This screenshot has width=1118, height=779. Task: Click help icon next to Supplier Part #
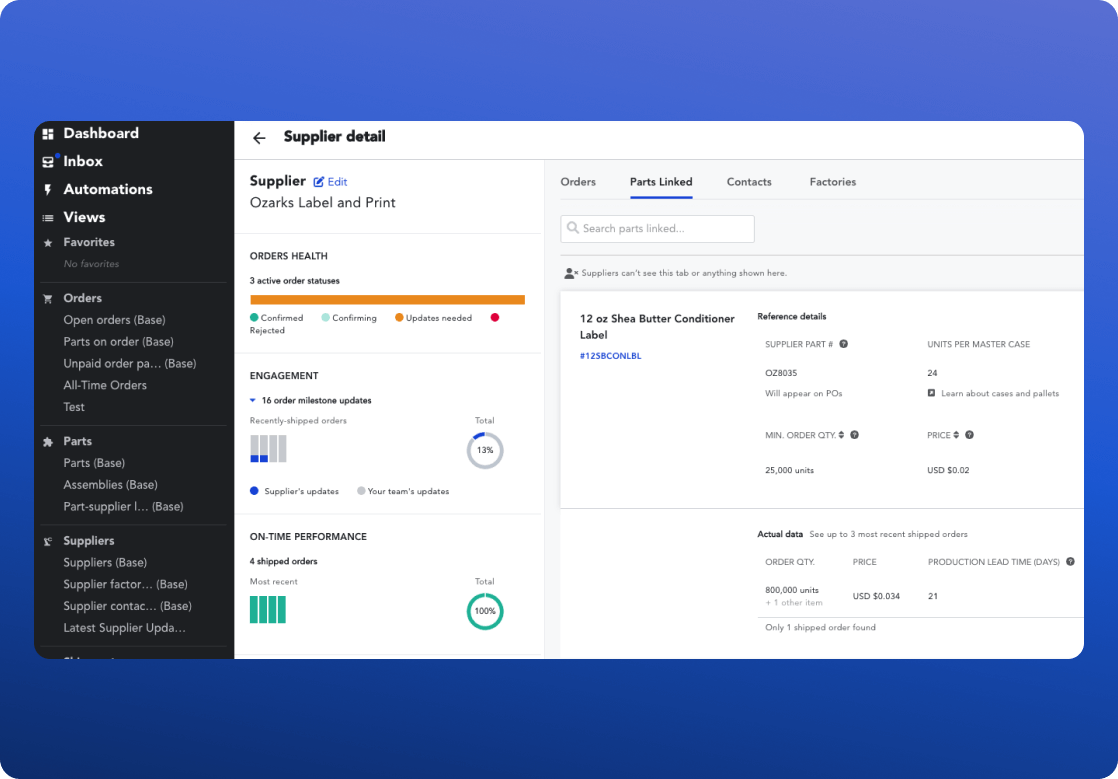[843, 344]
